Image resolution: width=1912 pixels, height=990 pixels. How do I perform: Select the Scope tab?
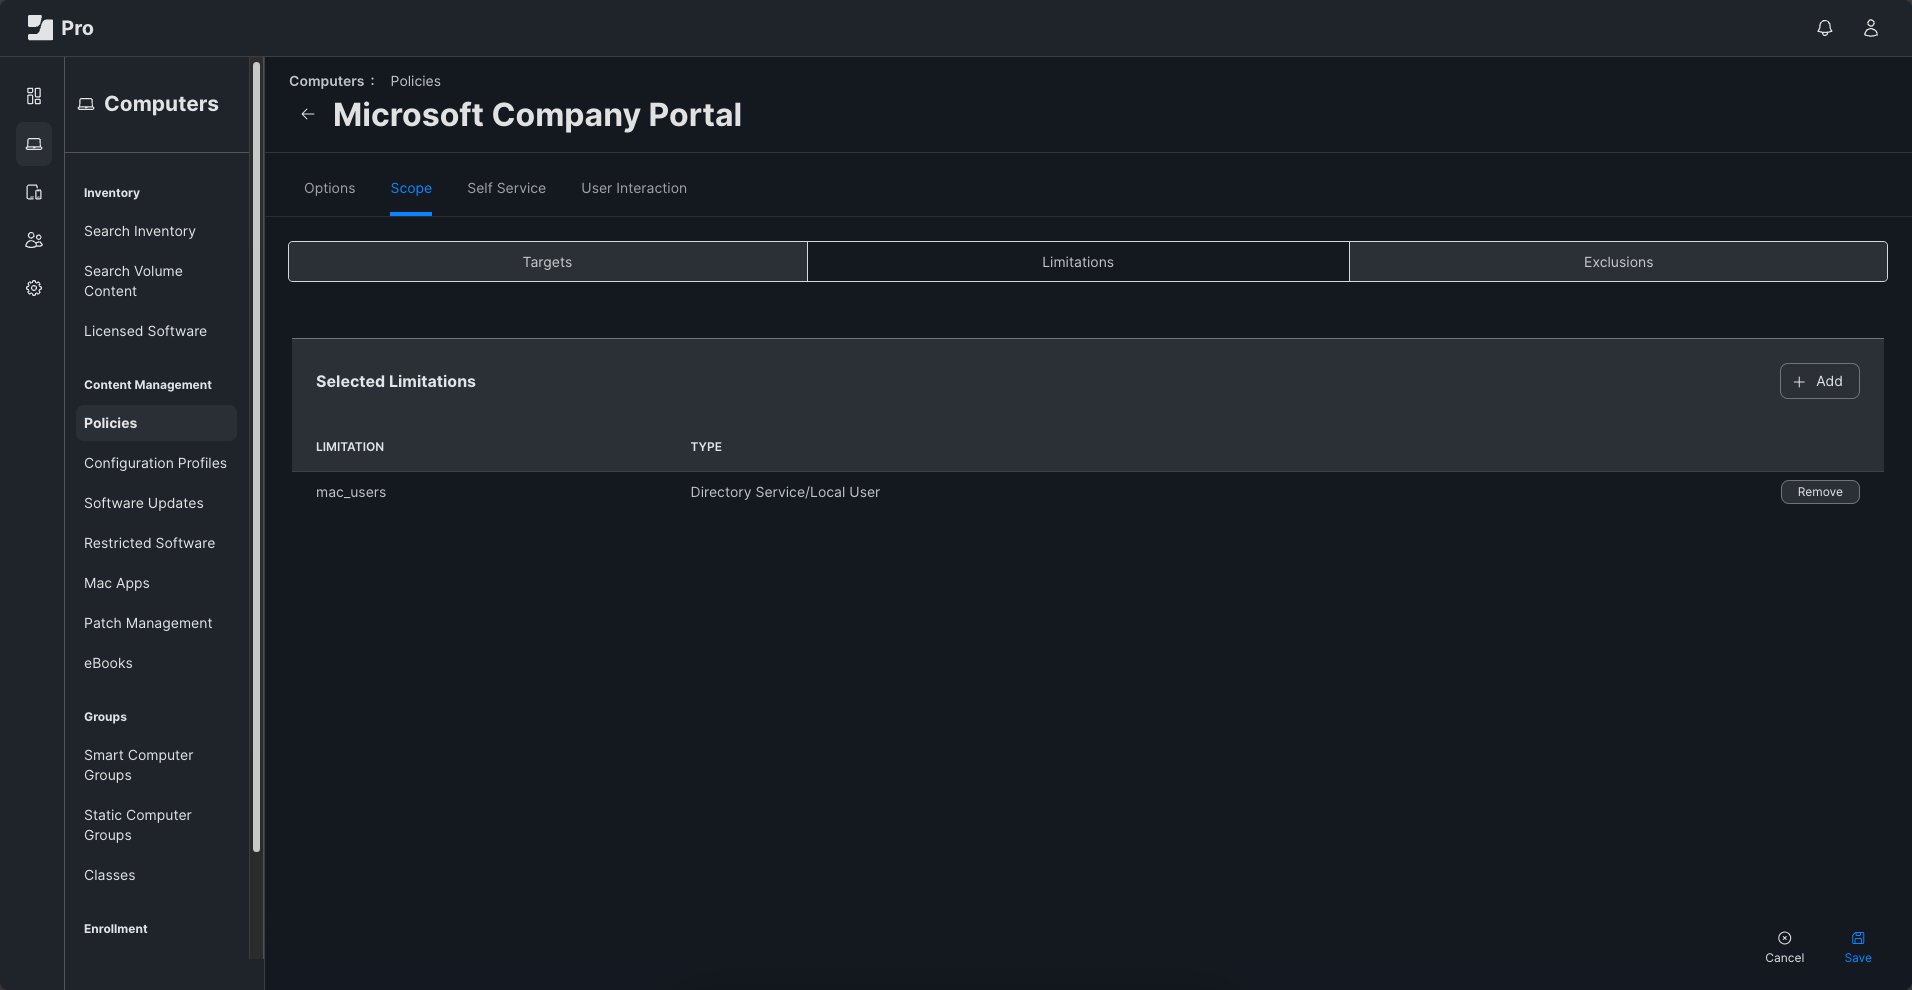(411, 188)
